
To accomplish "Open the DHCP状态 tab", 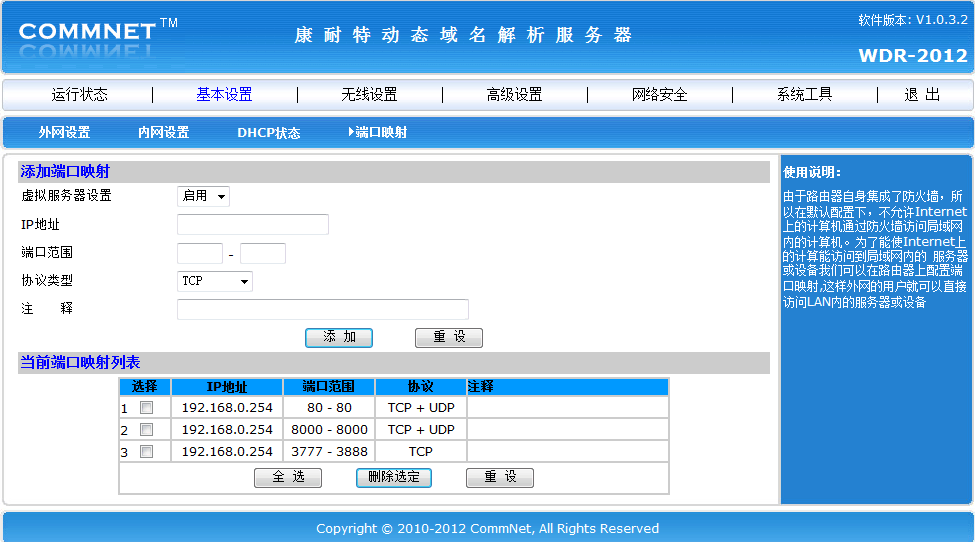I will coord(268,132).
